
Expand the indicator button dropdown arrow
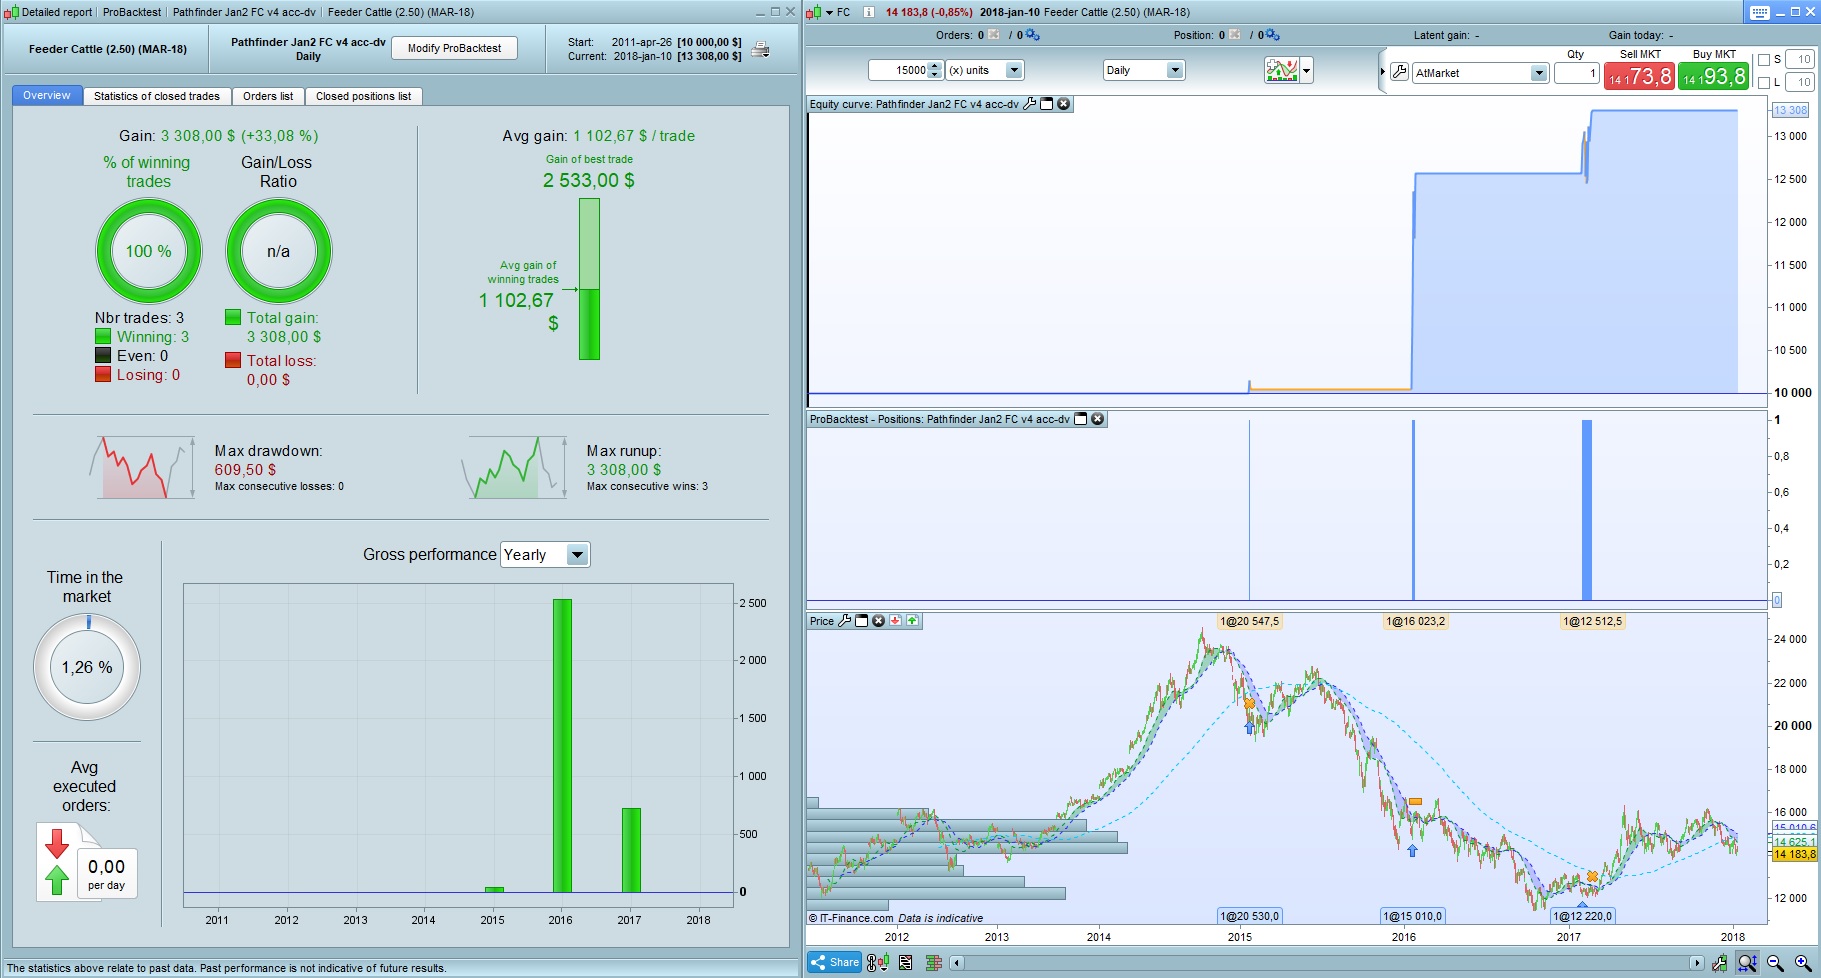[x=1306, y=70]
